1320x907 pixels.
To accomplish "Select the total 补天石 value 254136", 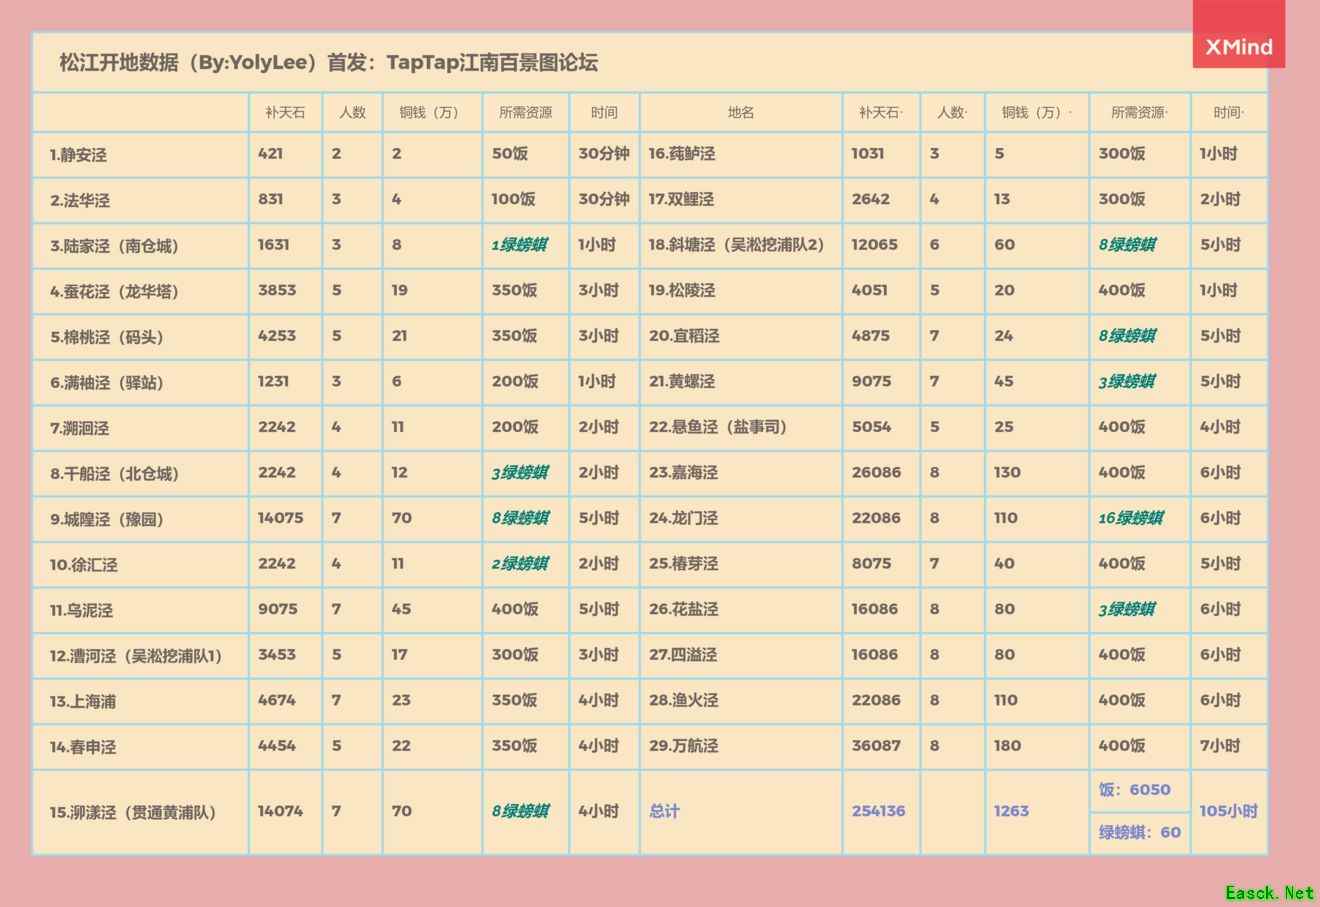I will point(878,811).
